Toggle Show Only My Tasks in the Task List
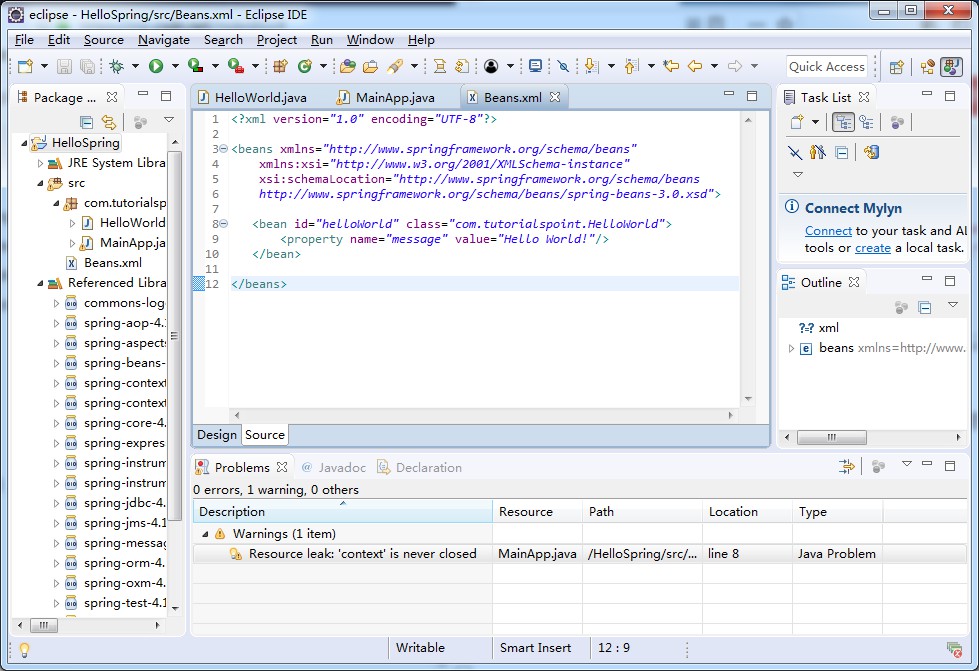This screenshot has width=979, height=671. pyautogui.click(x=817, y=152)
